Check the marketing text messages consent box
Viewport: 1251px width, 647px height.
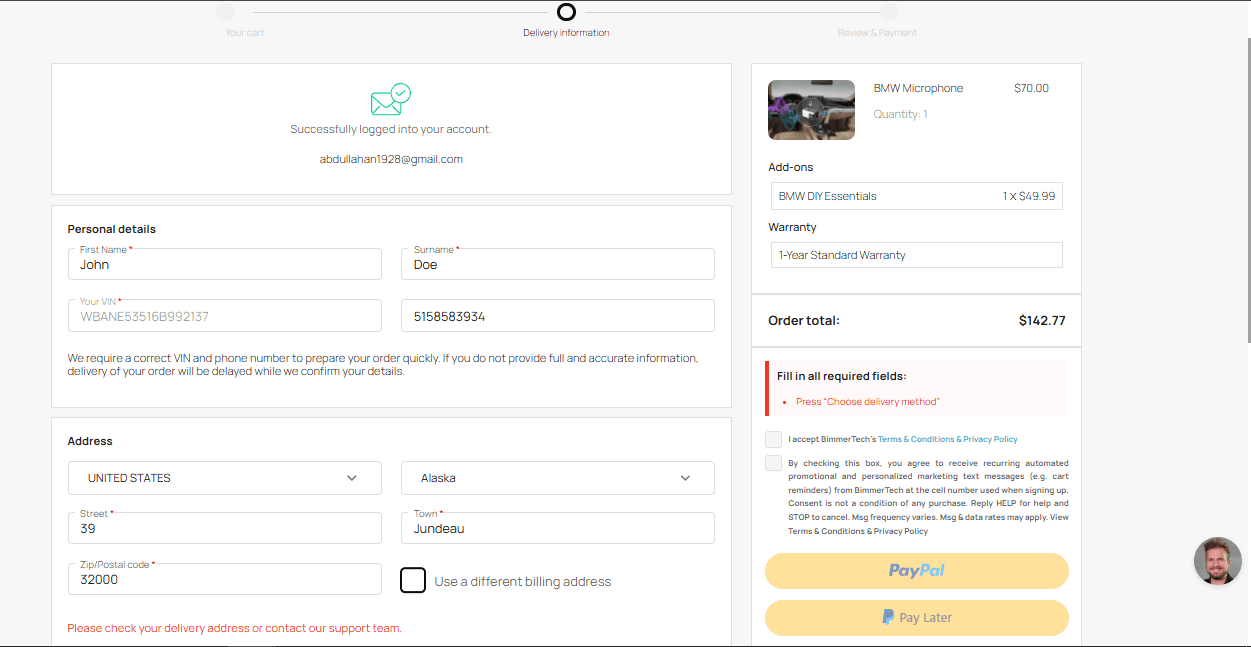click(x=774, y=463)
